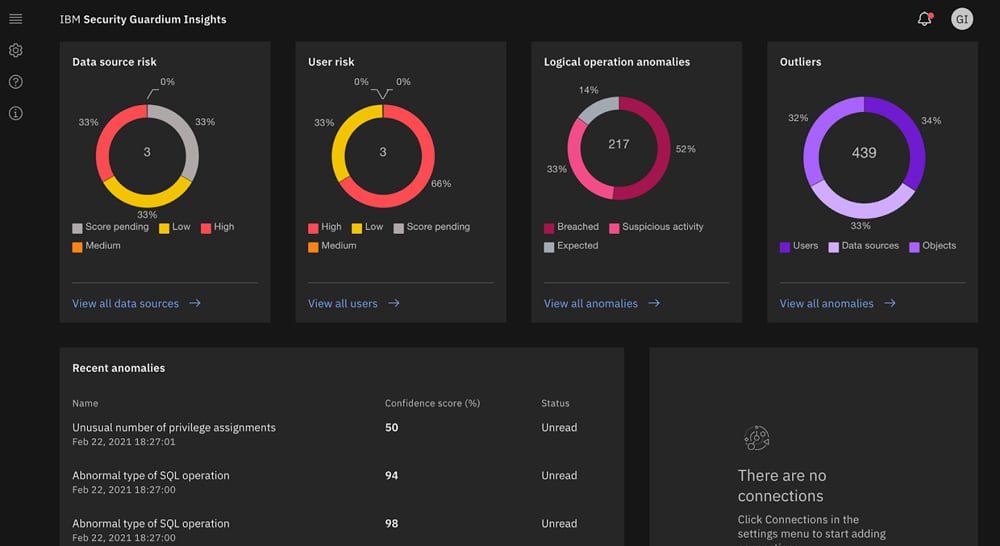Click the connections icon in empty panel

click(756, 438)
